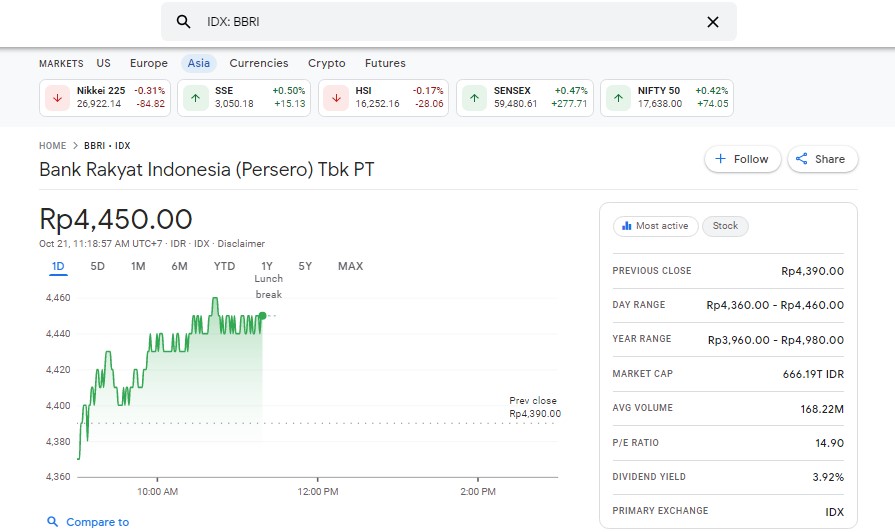
Task: Click the plus icon in Follow button
Action: pos(720,159)
